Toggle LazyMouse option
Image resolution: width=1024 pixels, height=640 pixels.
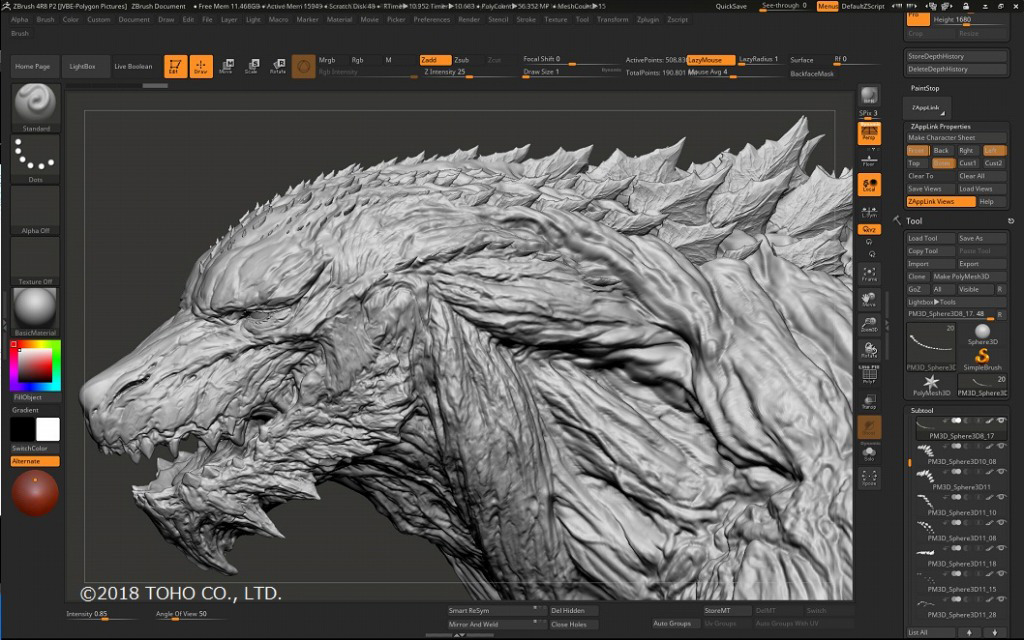[711, 59]
